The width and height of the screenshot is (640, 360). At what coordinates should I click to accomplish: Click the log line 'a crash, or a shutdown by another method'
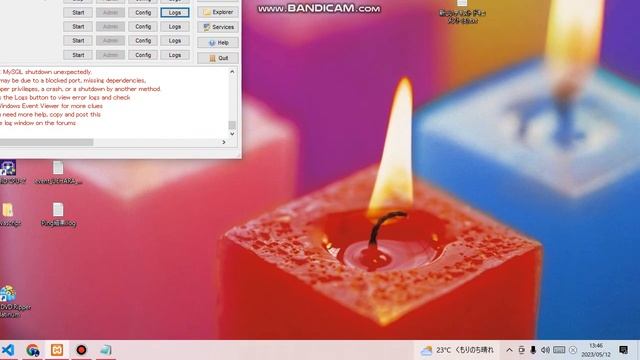[x=80, y=89]
